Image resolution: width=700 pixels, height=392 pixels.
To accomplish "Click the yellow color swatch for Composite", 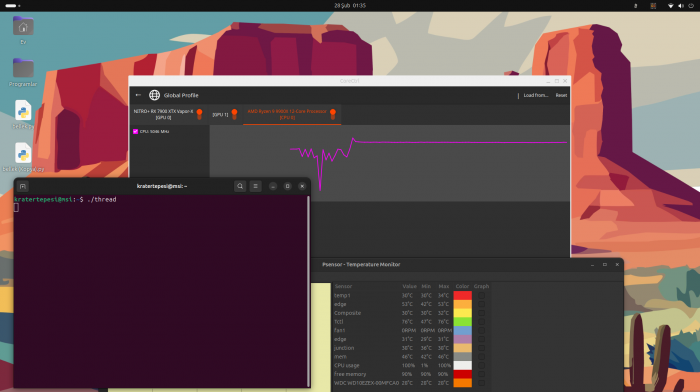I will 462,313.
